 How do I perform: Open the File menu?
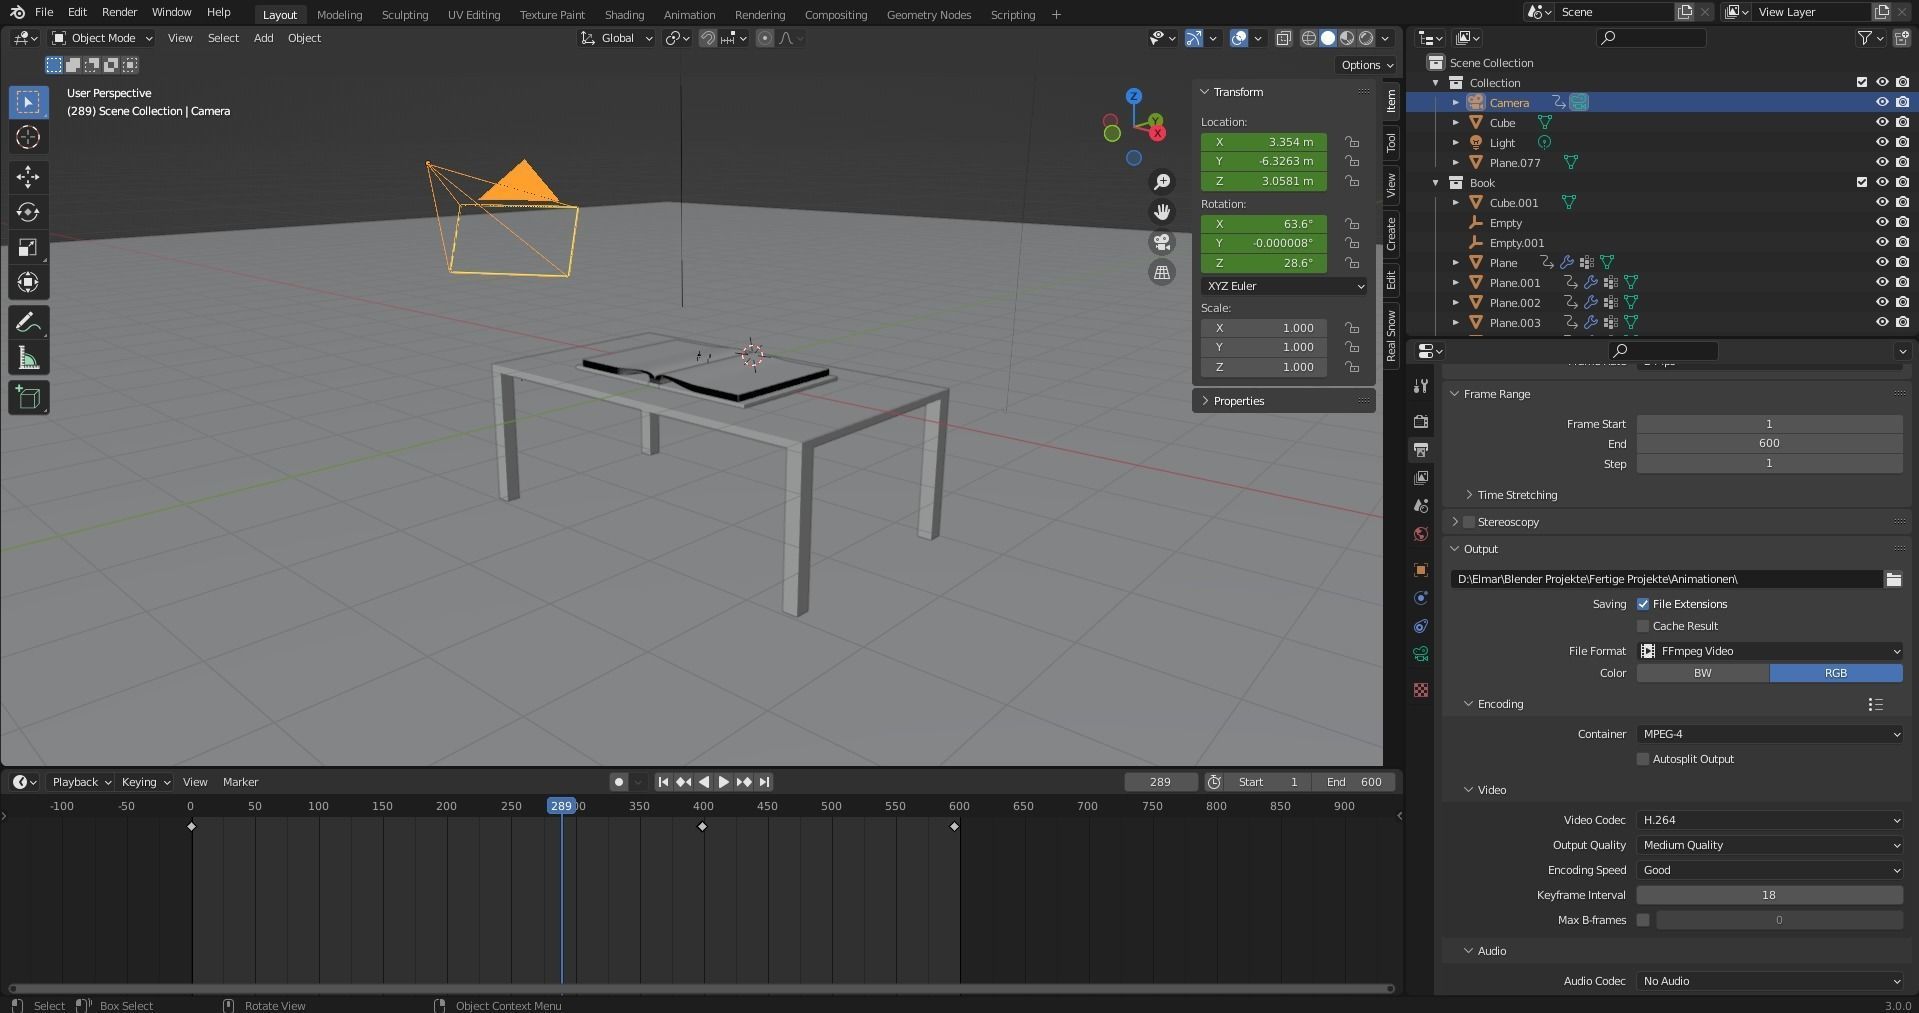point(44,12)
